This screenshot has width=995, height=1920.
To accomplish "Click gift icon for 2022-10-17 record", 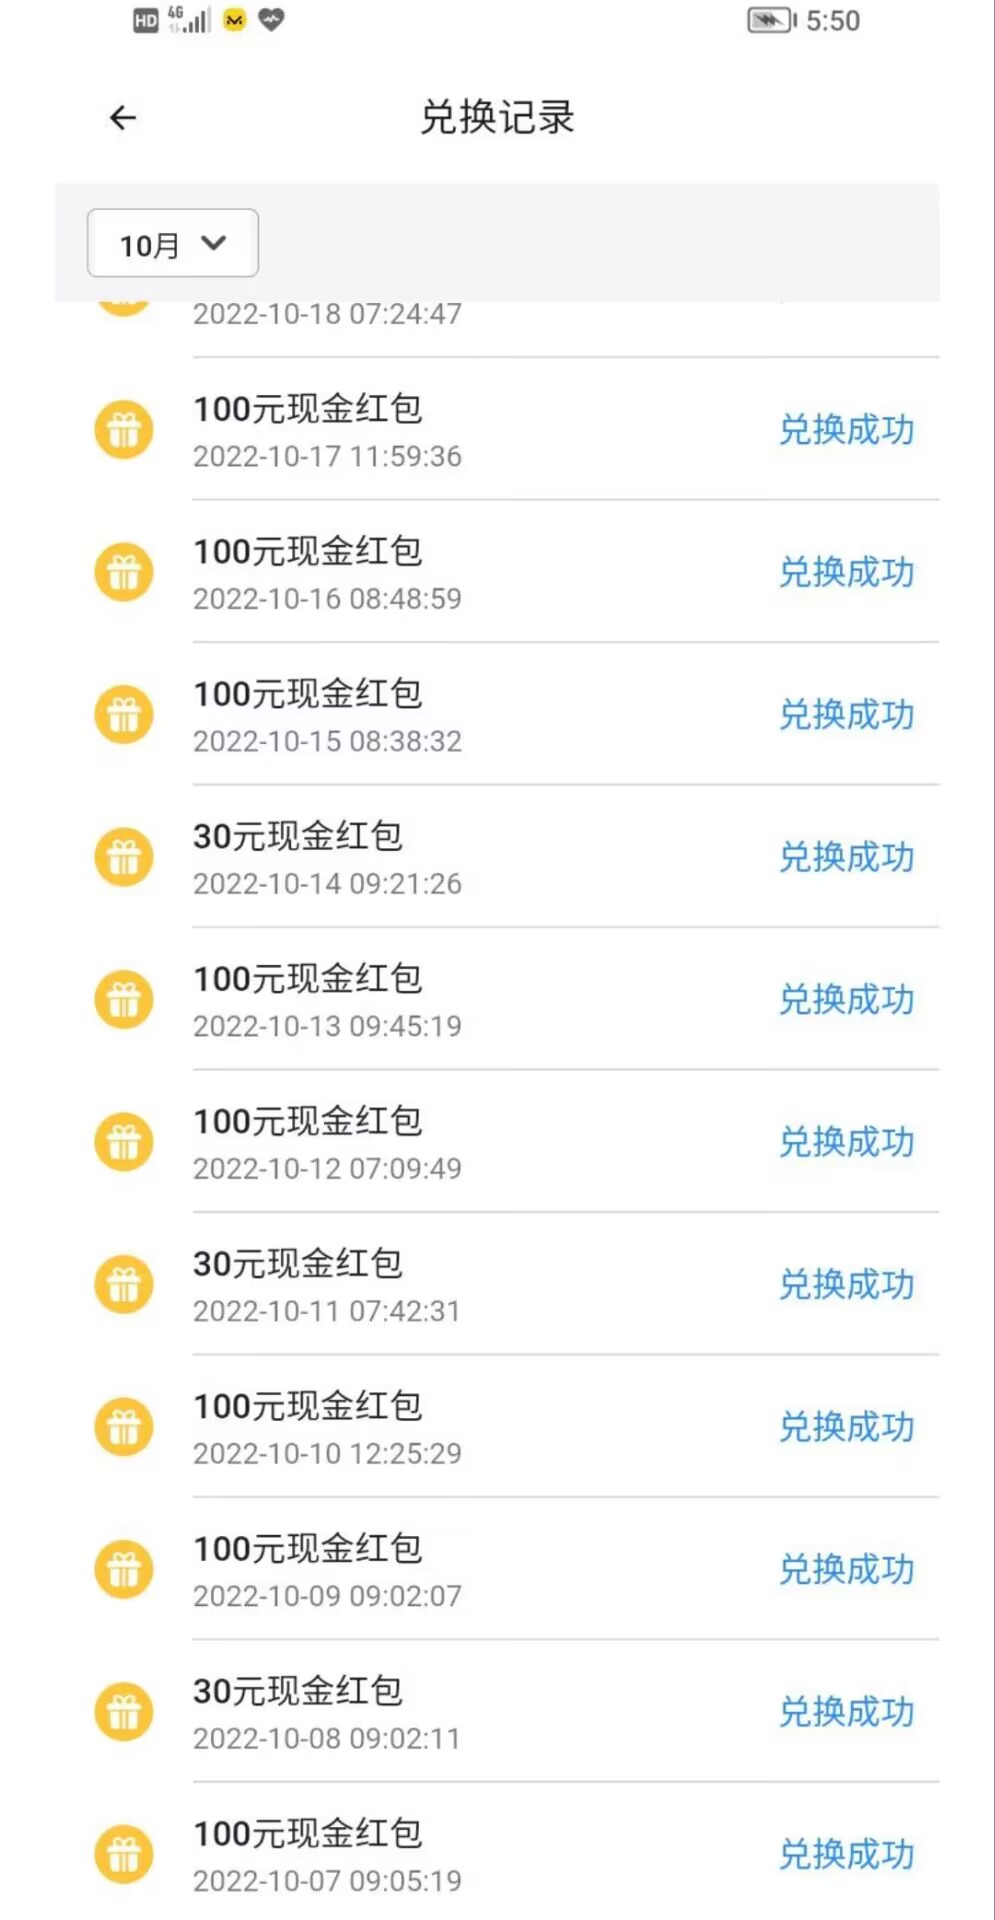I will 124,430.
